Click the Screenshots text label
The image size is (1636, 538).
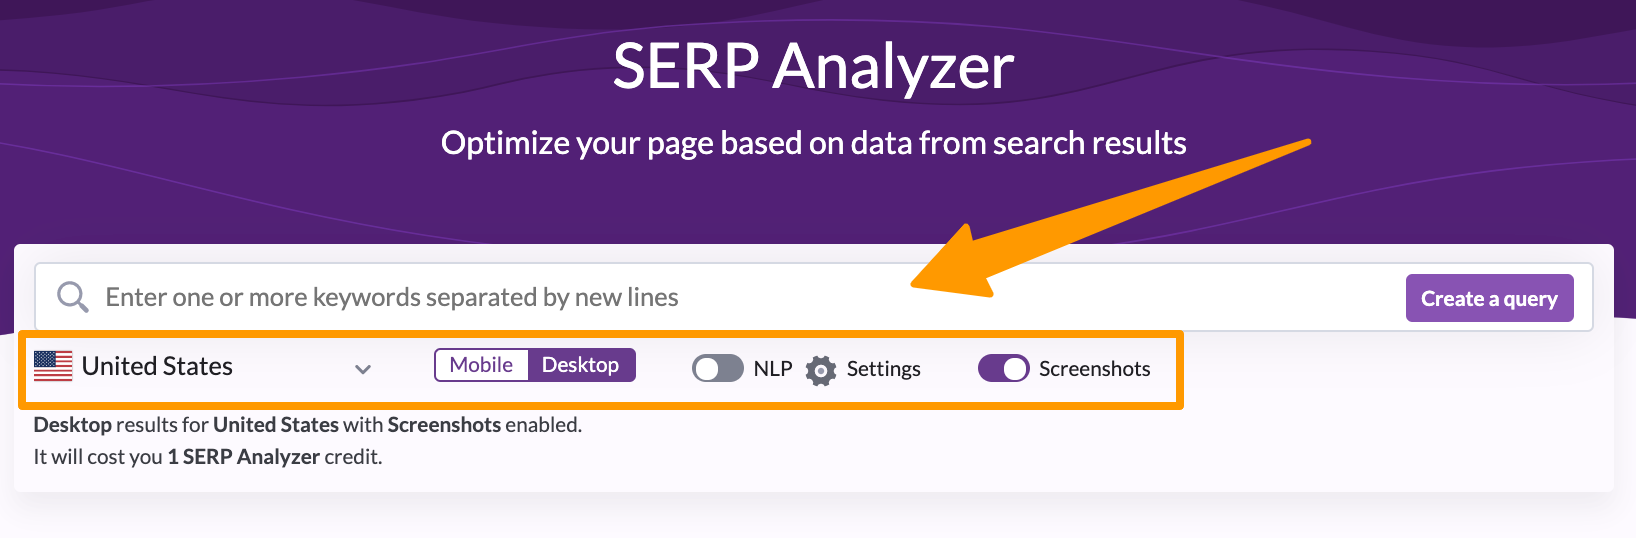click(x=1094, y=369)
